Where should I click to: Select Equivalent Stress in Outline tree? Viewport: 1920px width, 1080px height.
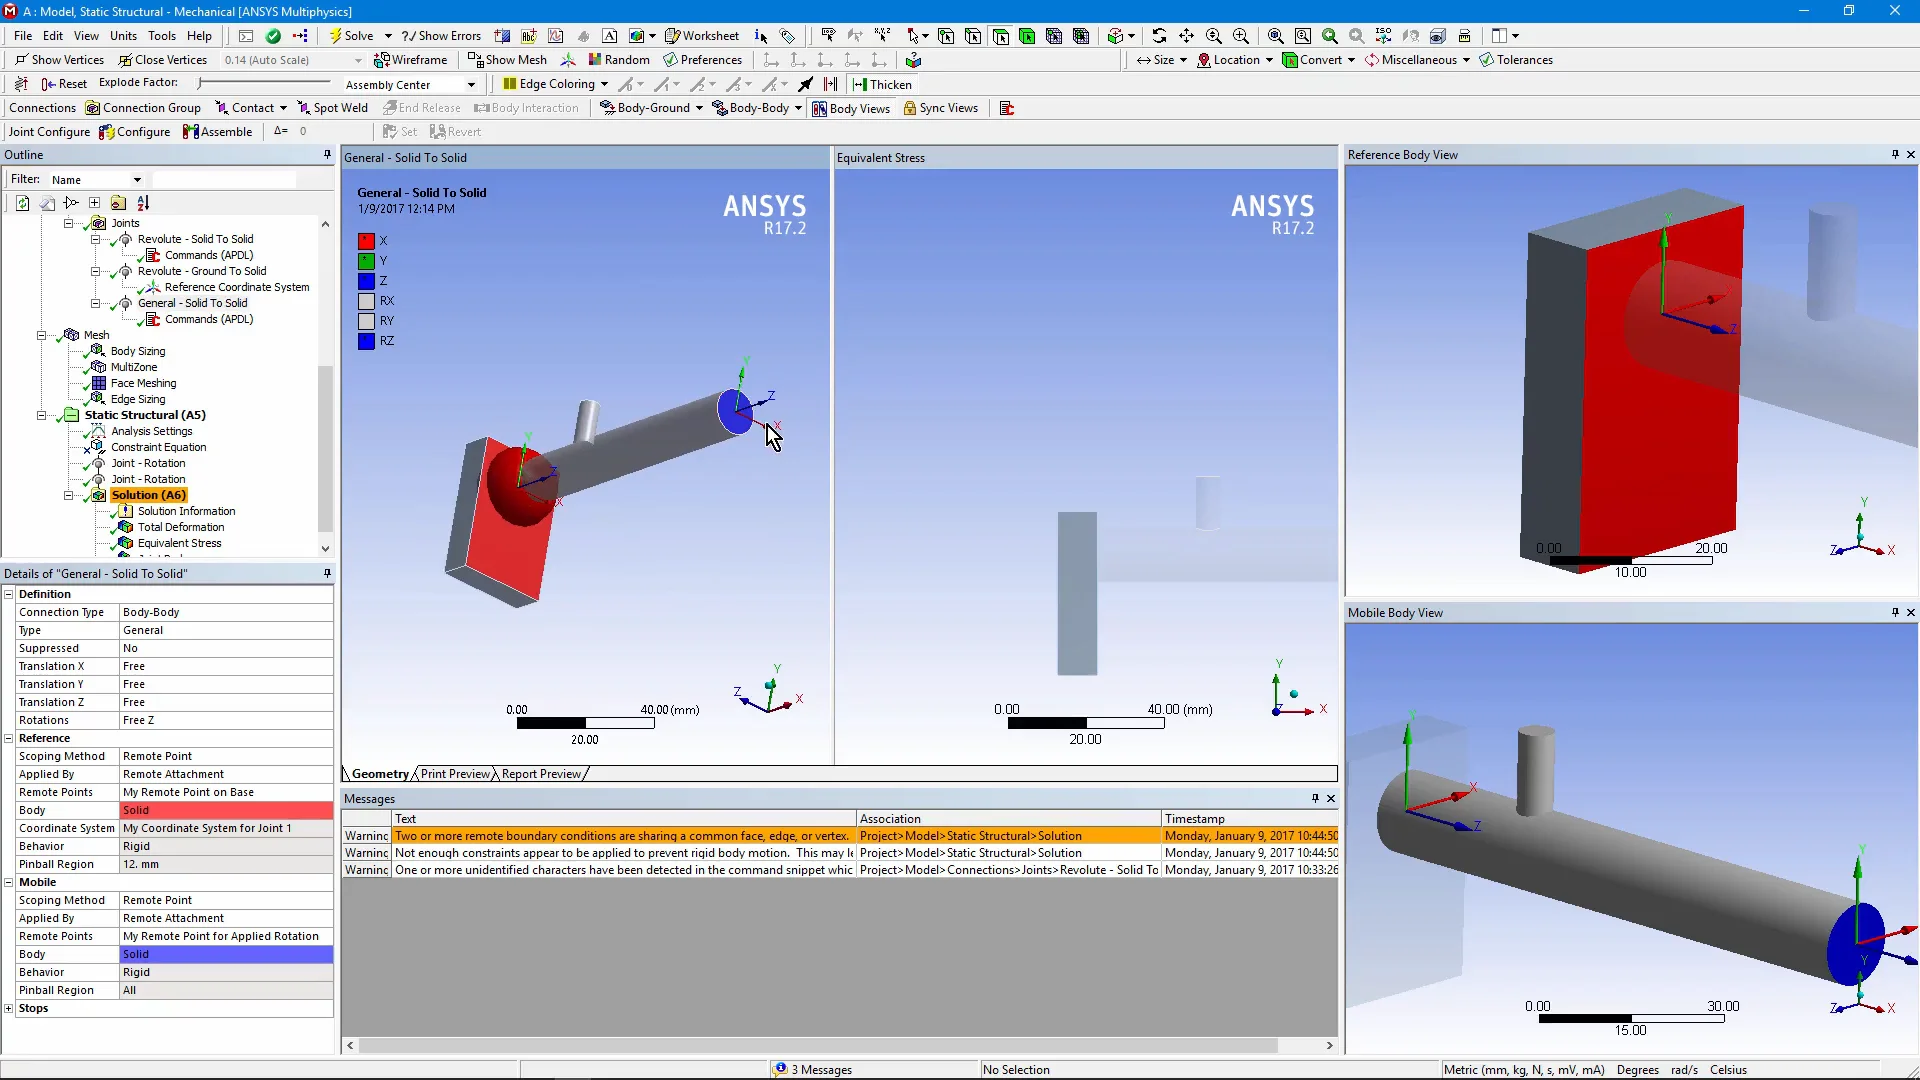tap(179, 543)
